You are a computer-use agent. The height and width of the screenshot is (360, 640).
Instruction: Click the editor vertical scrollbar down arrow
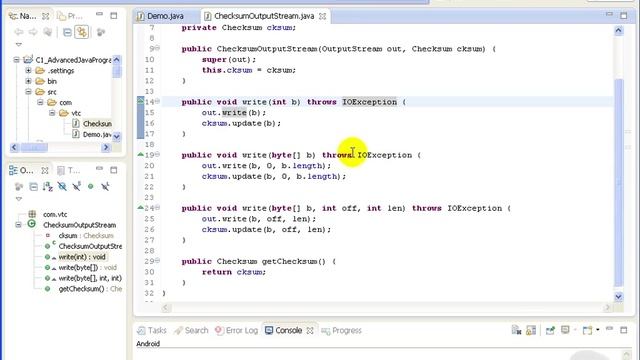[x=618, y=297]
